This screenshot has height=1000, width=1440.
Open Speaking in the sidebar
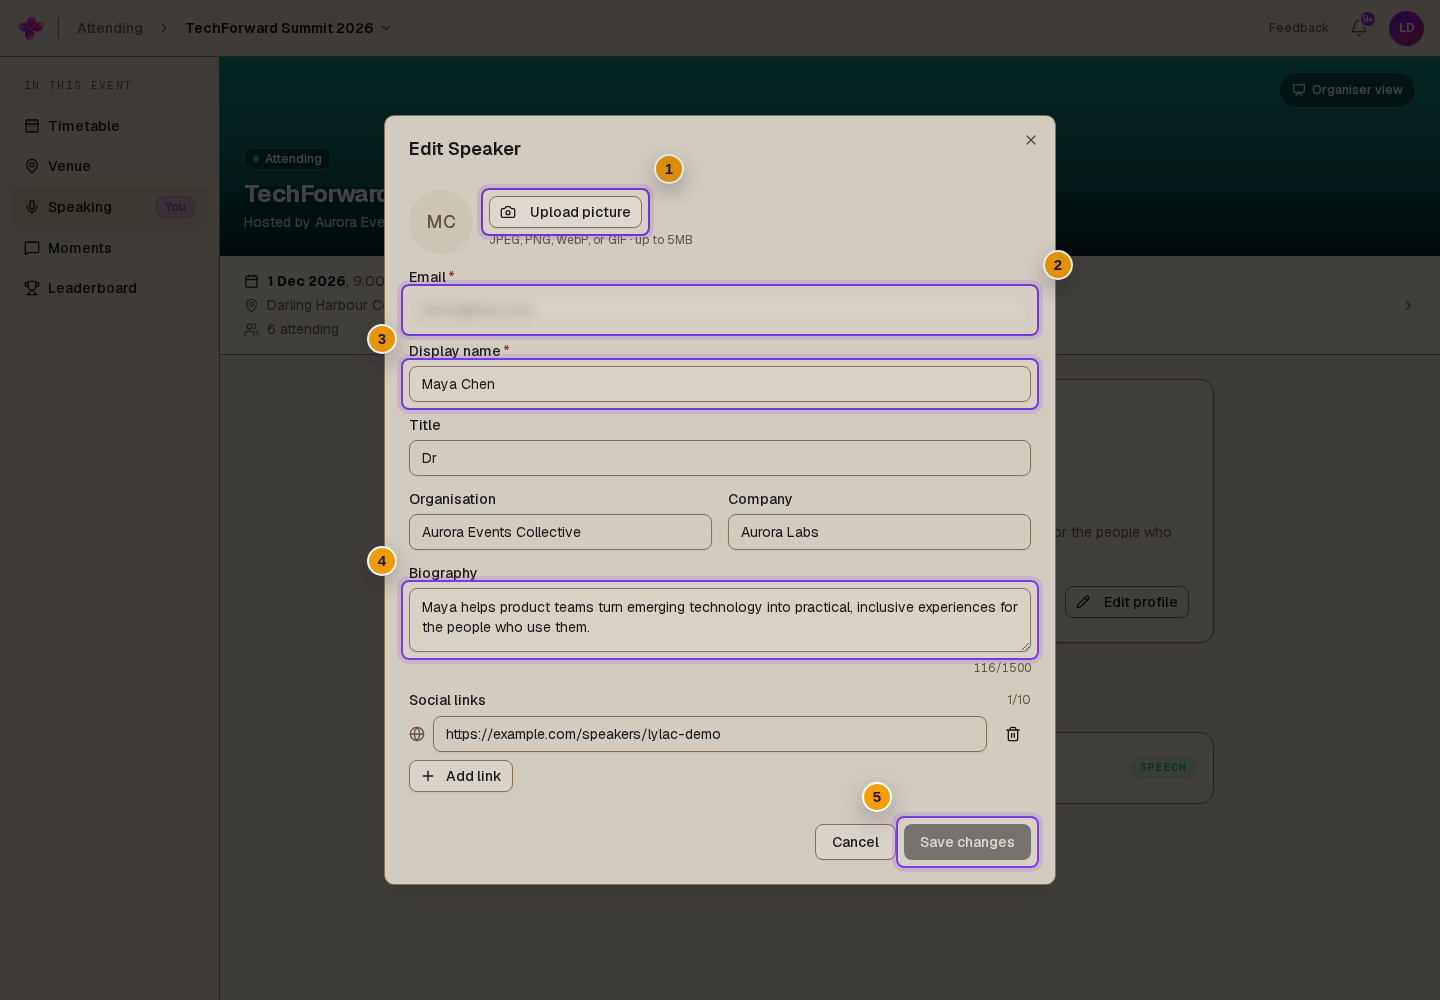(x=110, y=207)
